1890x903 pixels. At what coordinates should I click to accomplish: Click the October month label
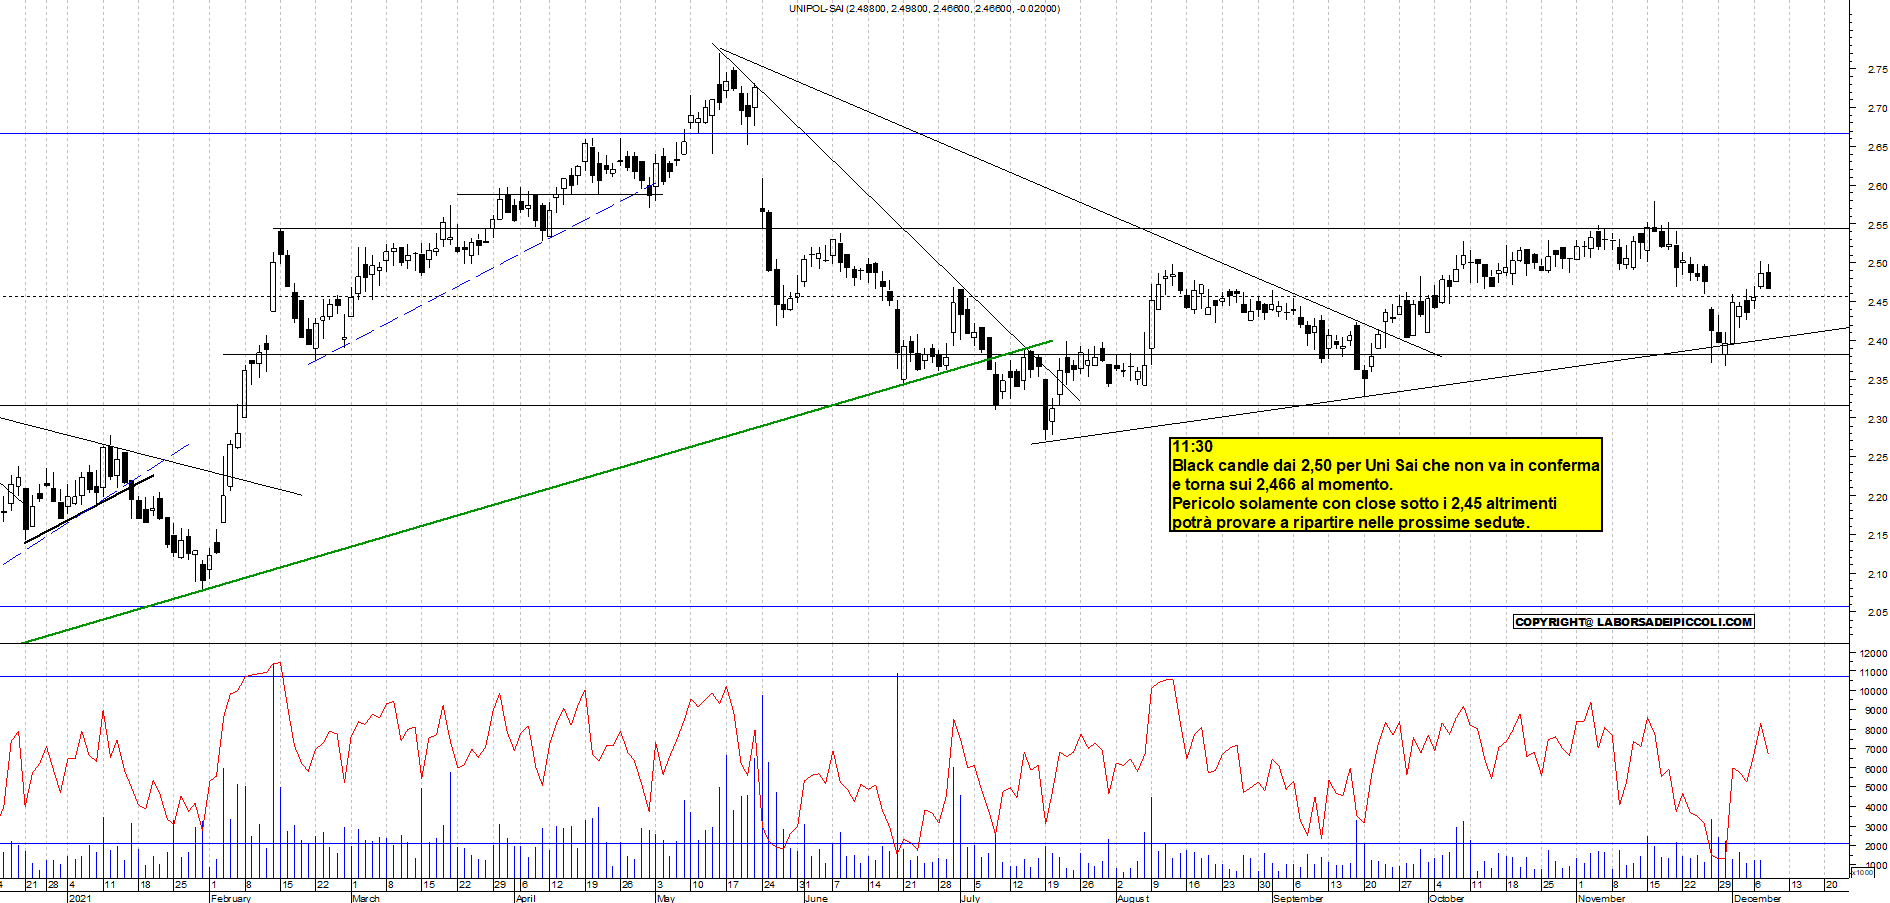pos(1447,898)
